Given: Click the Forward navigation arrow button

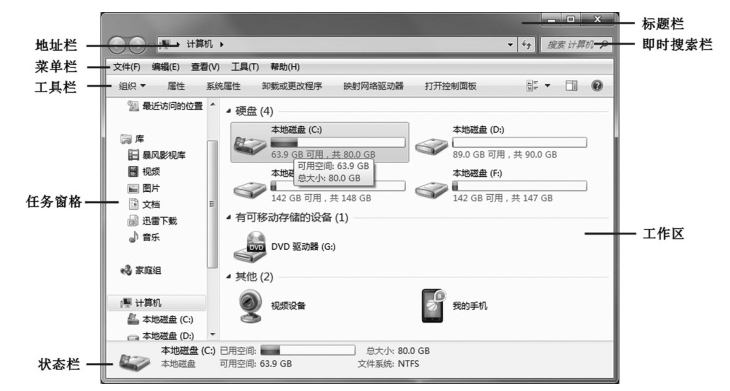Looking at the screenshot, I should (x=137, y=45).
